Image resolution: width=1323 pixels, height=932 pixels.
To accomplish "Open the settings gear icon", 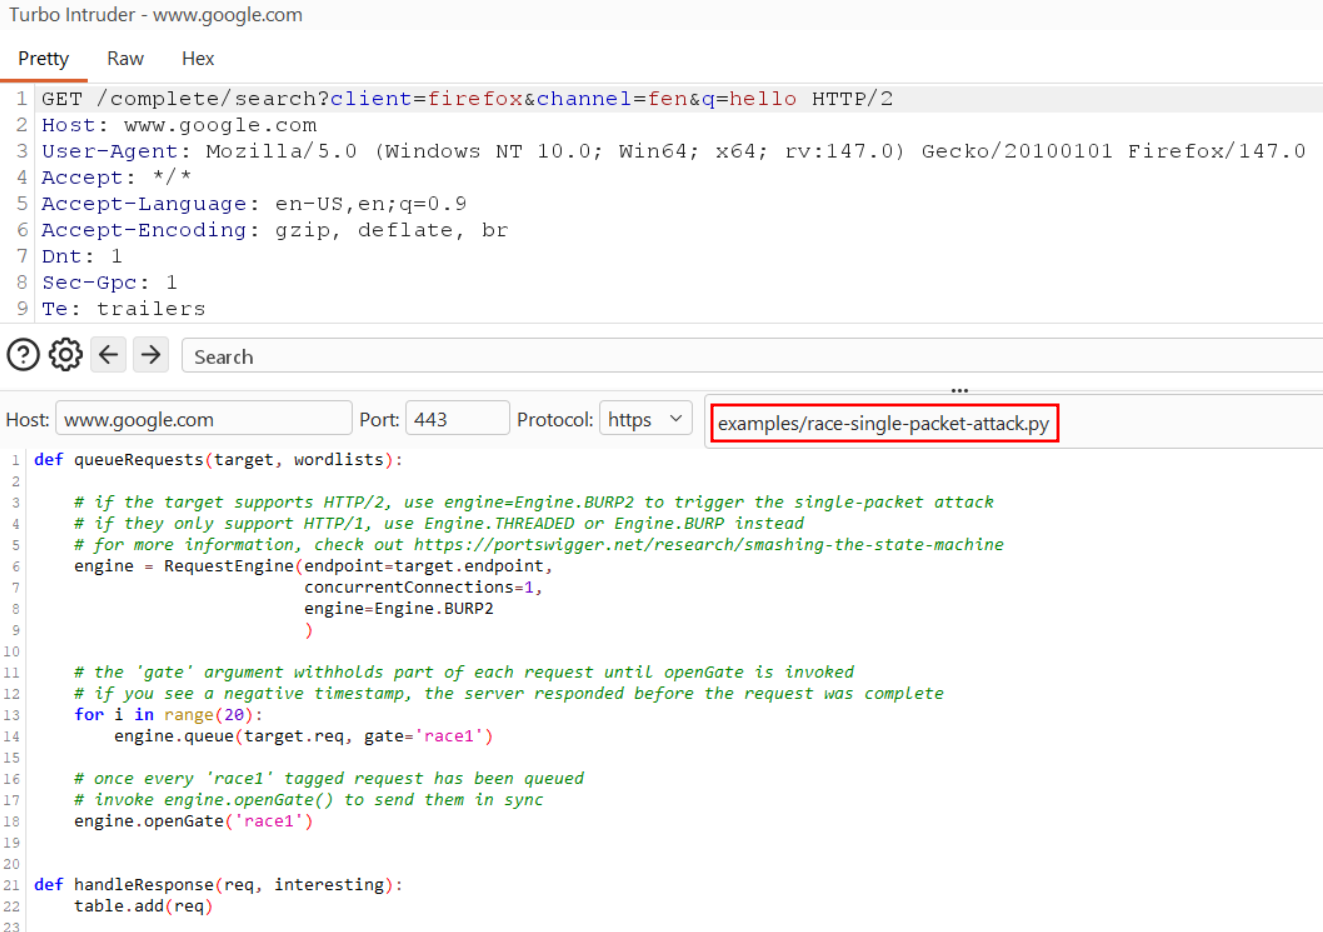I will [x=66, y=355].
